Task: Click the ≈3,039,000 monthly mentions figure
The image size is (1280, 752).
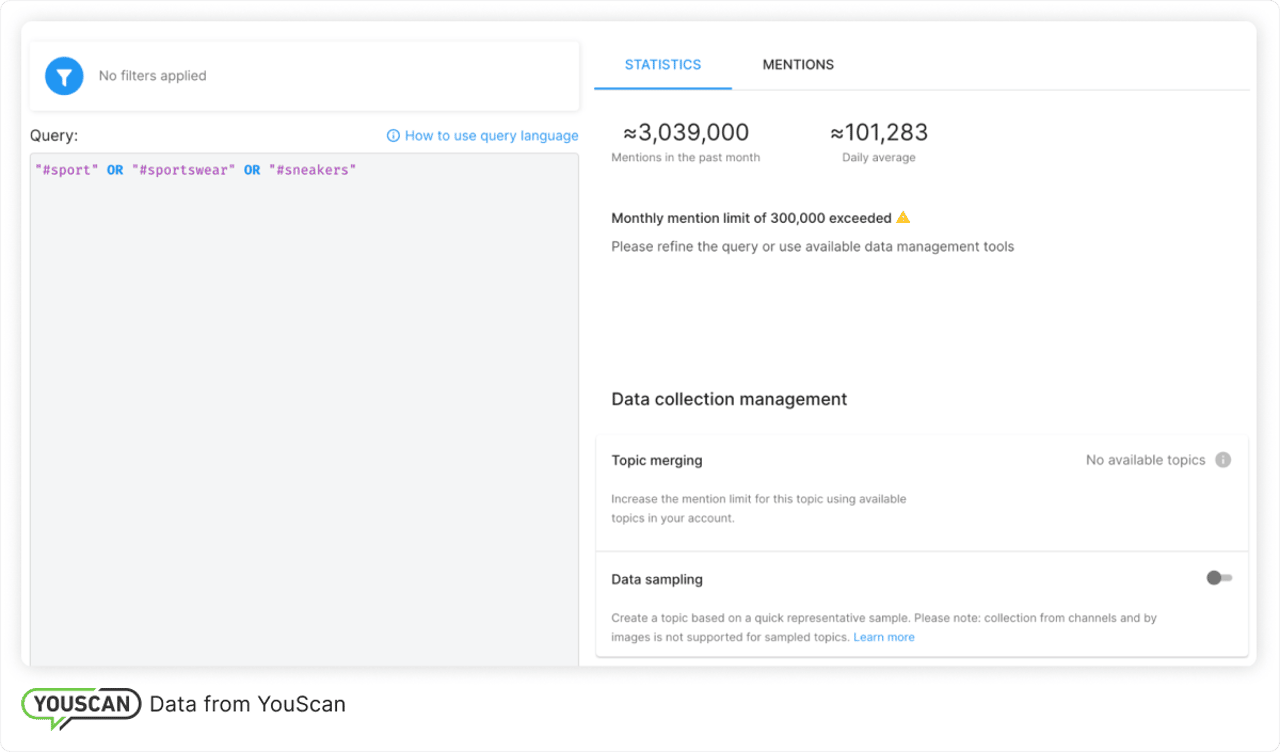Action: tap(686, 132)
